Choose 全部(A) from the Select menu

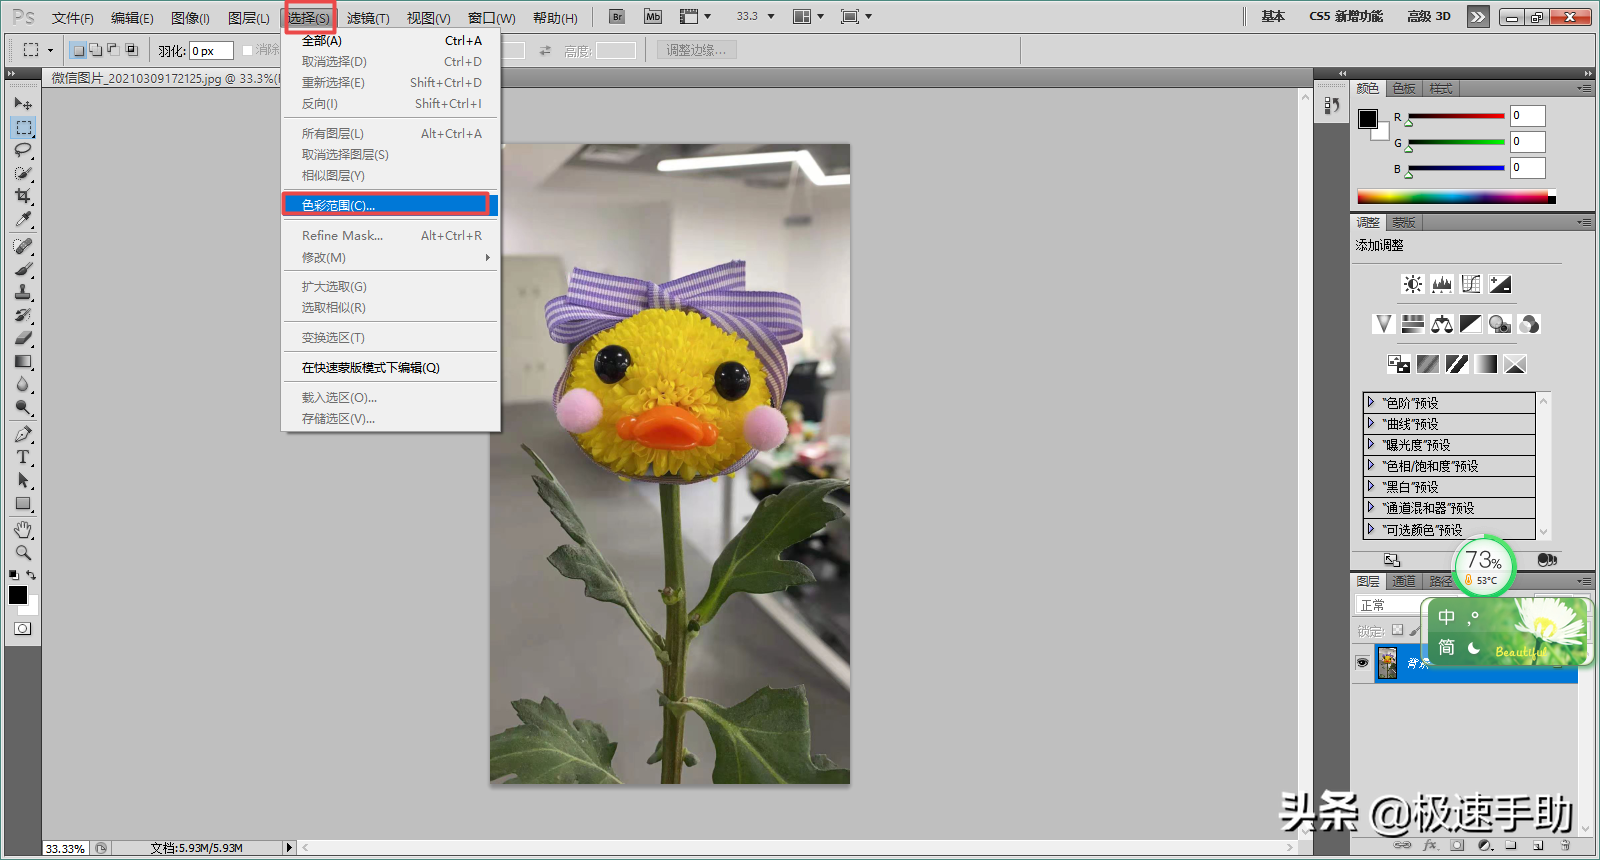click(x=391, y=41)
